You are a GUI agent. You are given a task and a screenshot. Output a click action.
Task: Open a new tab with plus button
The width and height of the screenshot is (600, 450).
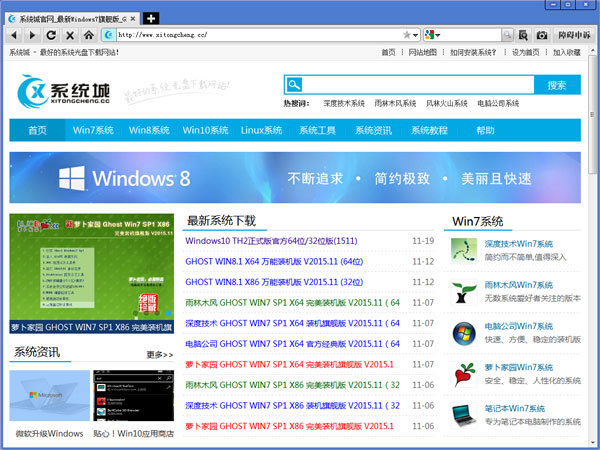pyautogui.click(x=151, y=18)
